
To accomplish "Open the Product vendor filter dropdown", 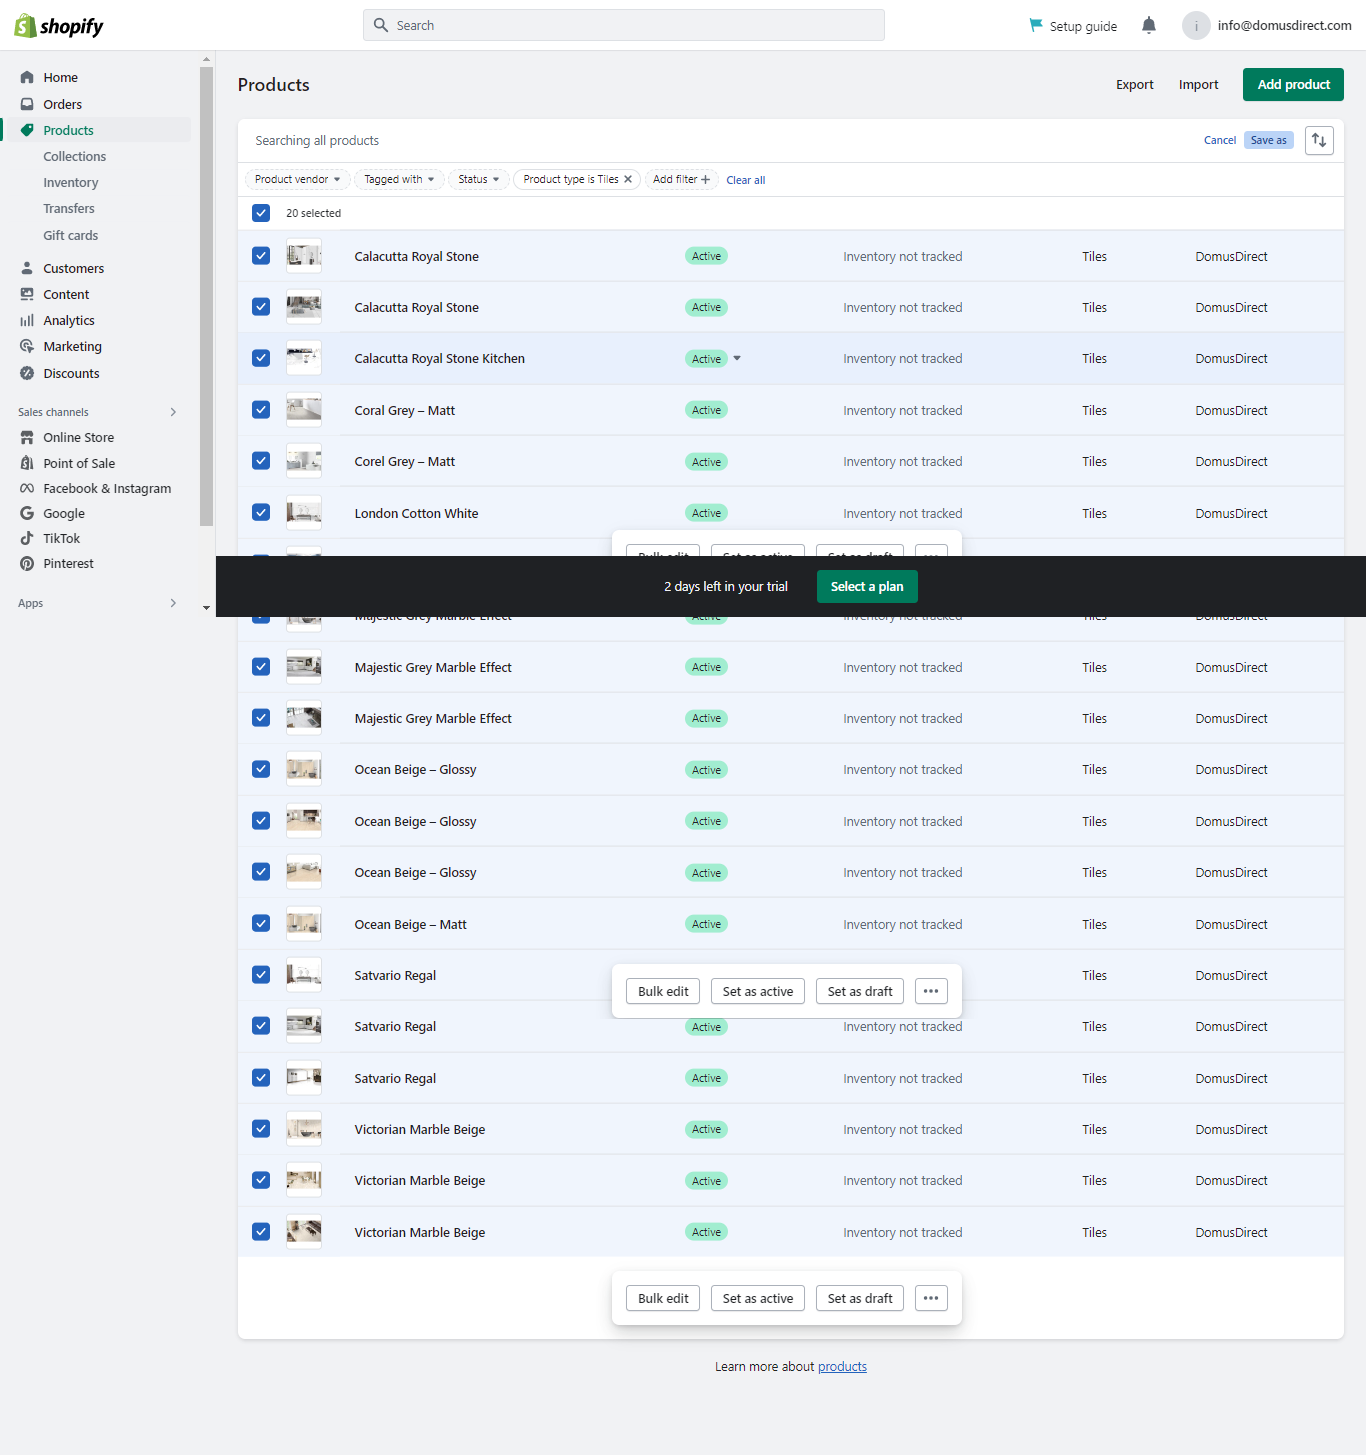I will point(297,180).
